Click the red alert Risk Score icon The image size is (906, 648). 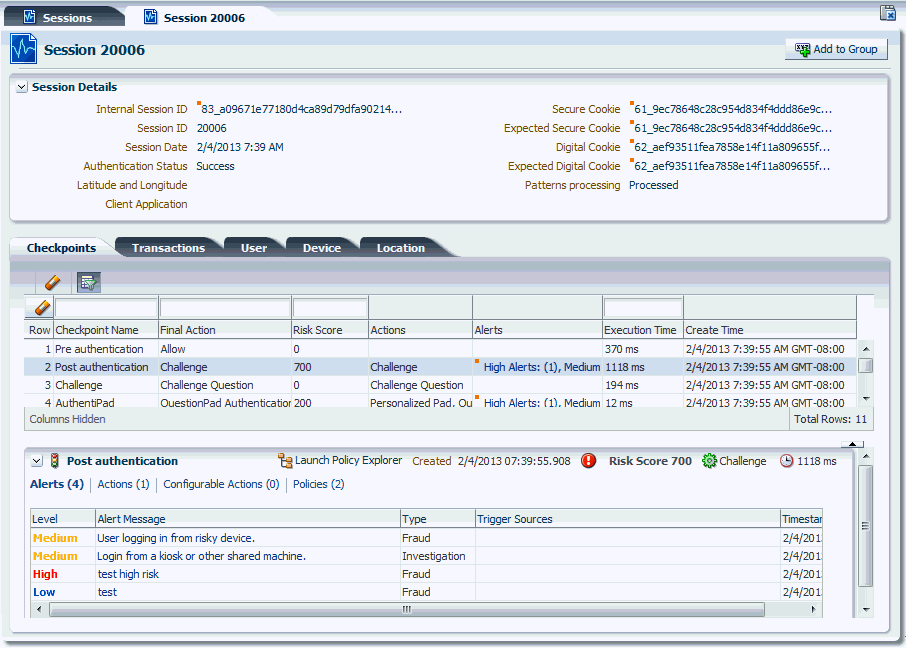588,461
